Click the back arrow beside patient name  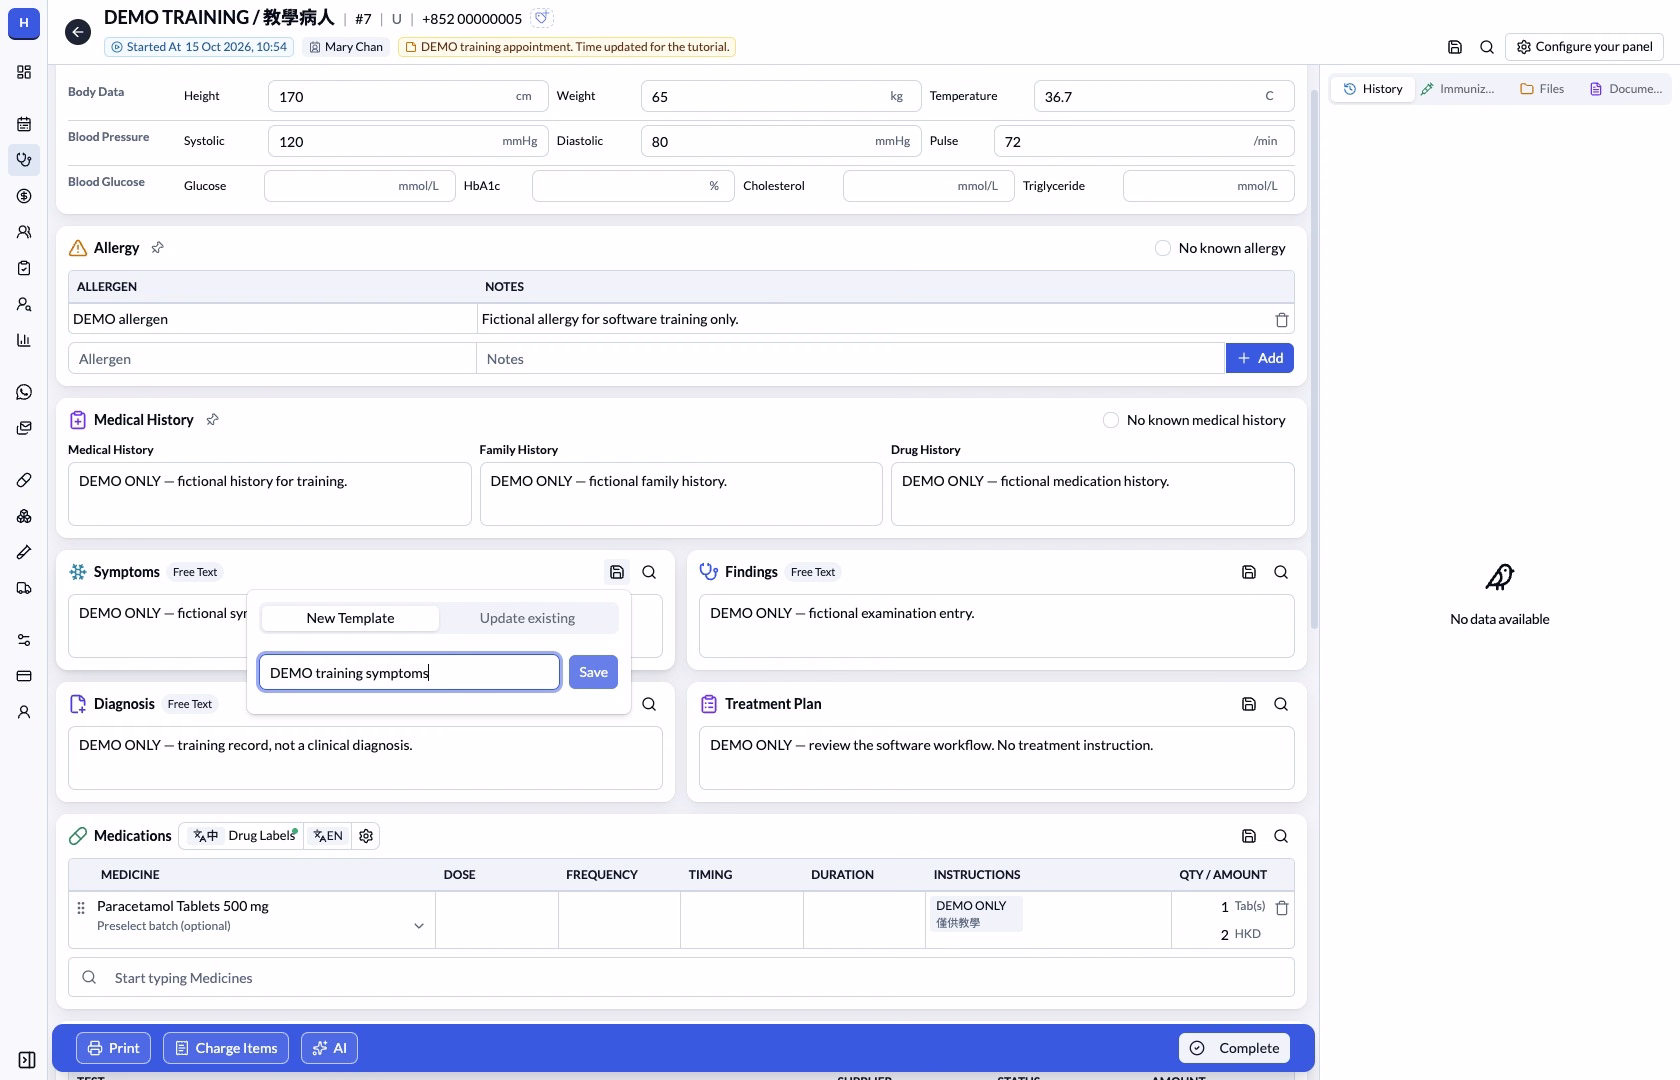tap(78, 32)
